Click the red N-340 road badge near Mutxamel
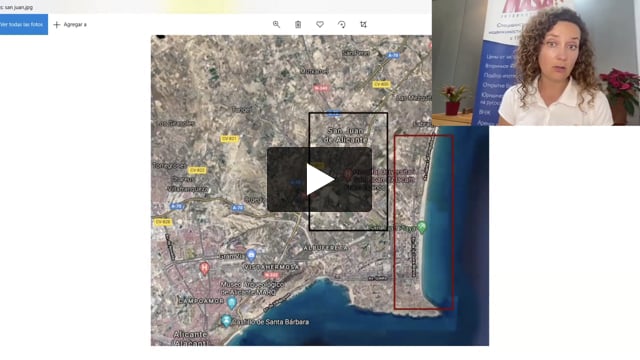This screenshot has width=640, height=360. coord(321,88)
